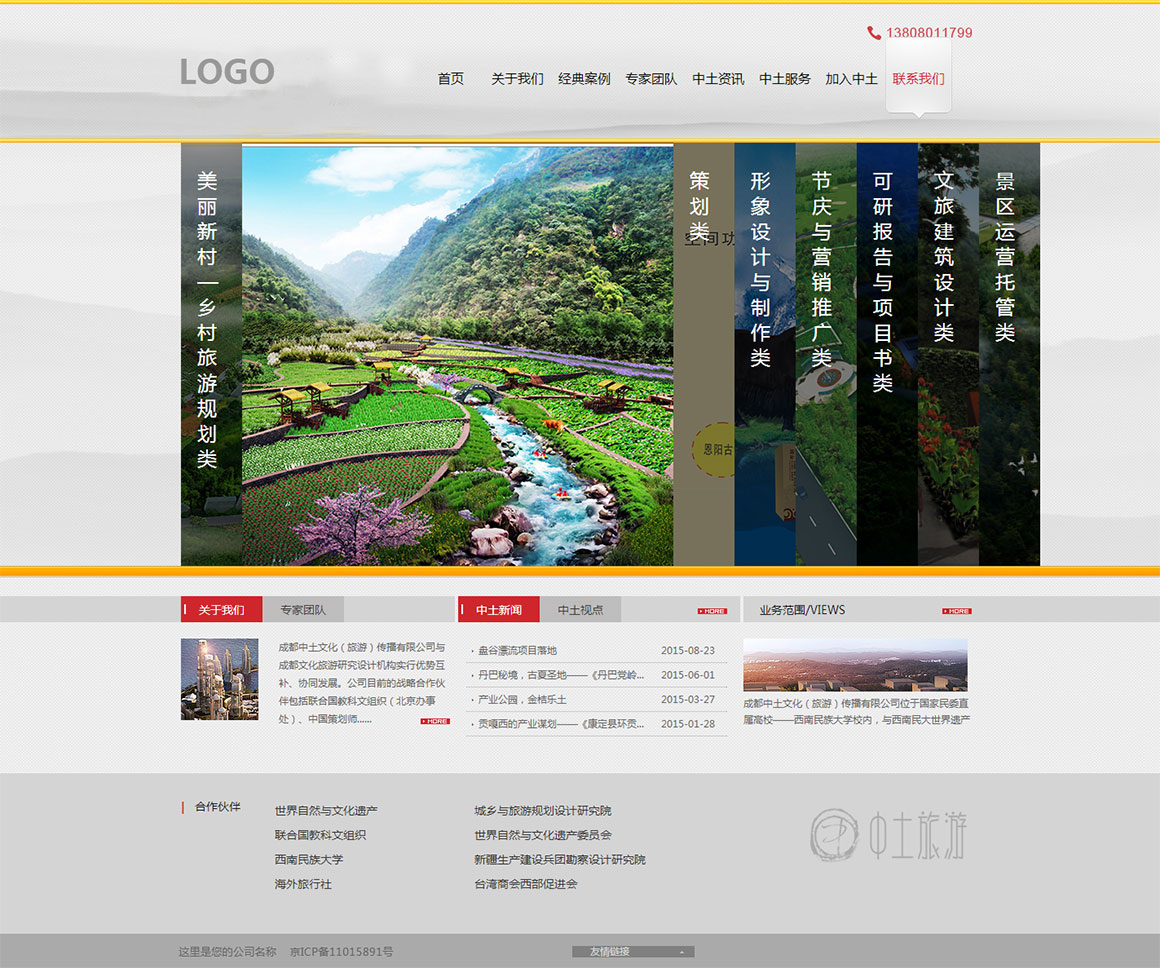Click the LOGO in the header
1160x968 pixels.
tap(227, 72)
